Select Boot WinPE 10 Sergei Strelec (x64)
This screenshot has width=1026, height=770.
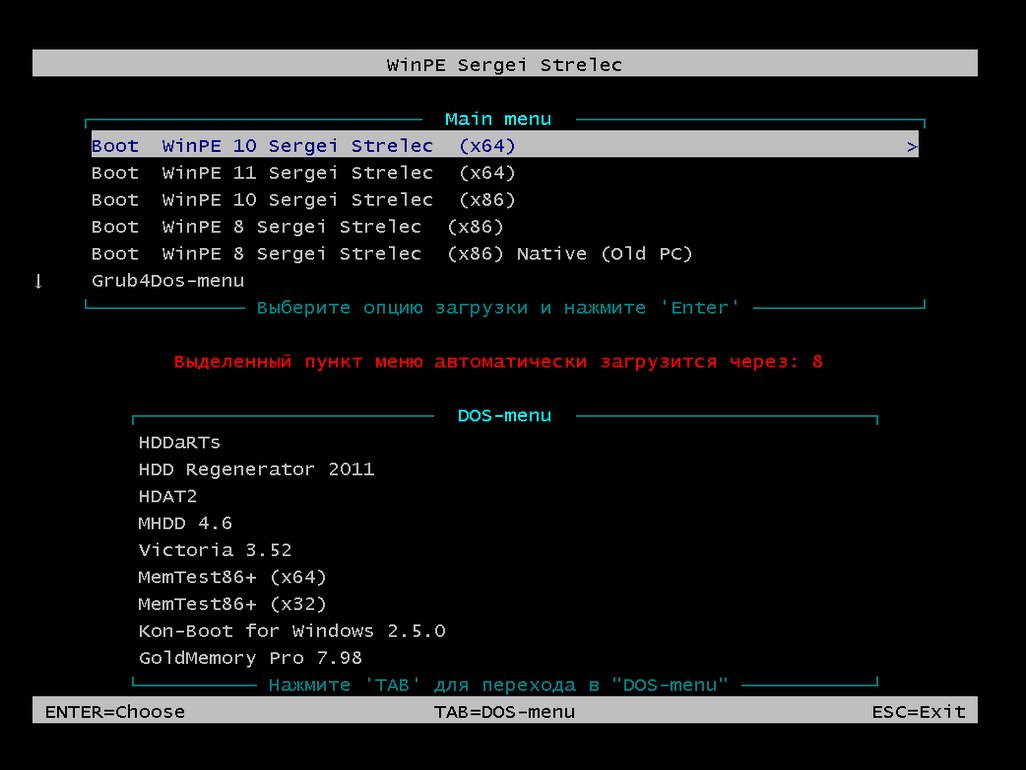504,145
